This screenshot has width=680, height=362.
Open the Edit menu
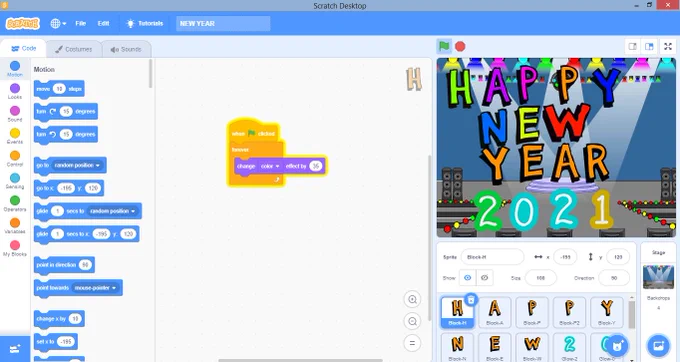pyautogui.click(x=103, y=23)
